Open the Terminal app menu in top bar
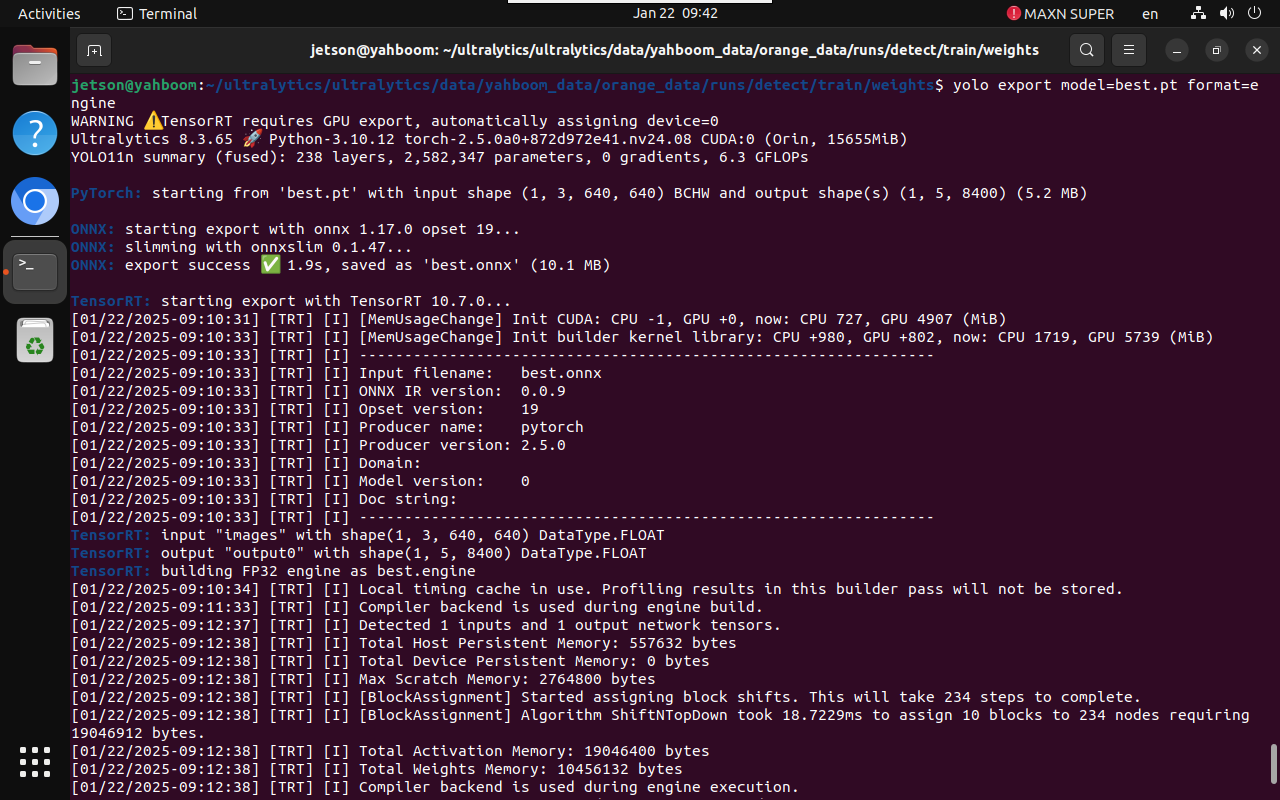This screenshot has height=800, width=1280. (x=157, y=14)
